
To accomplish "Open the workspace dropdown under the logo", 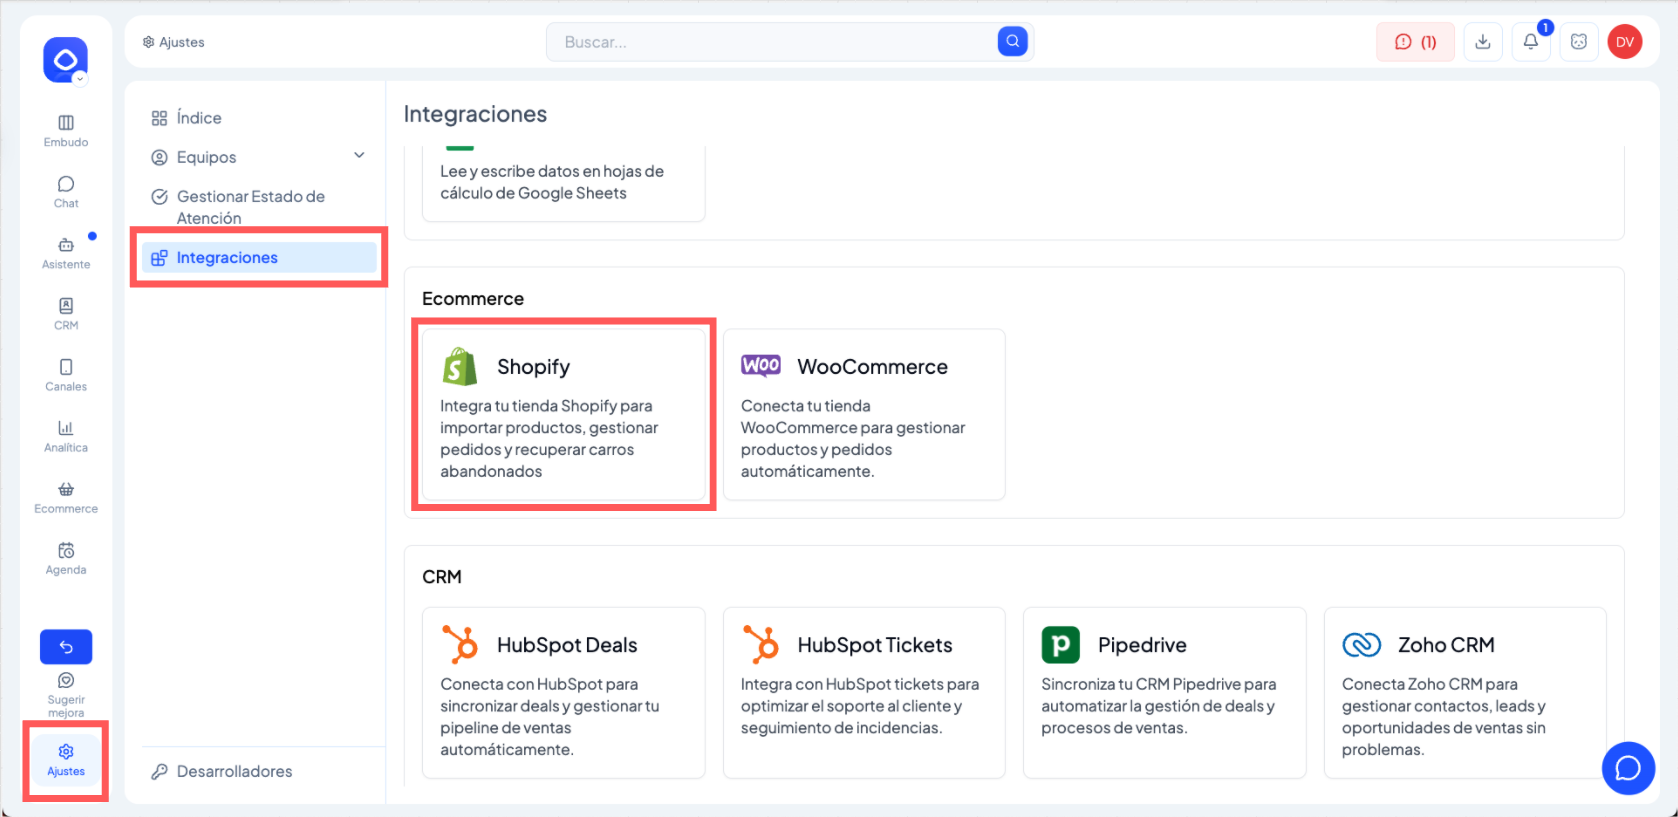I will coord(80,78).
